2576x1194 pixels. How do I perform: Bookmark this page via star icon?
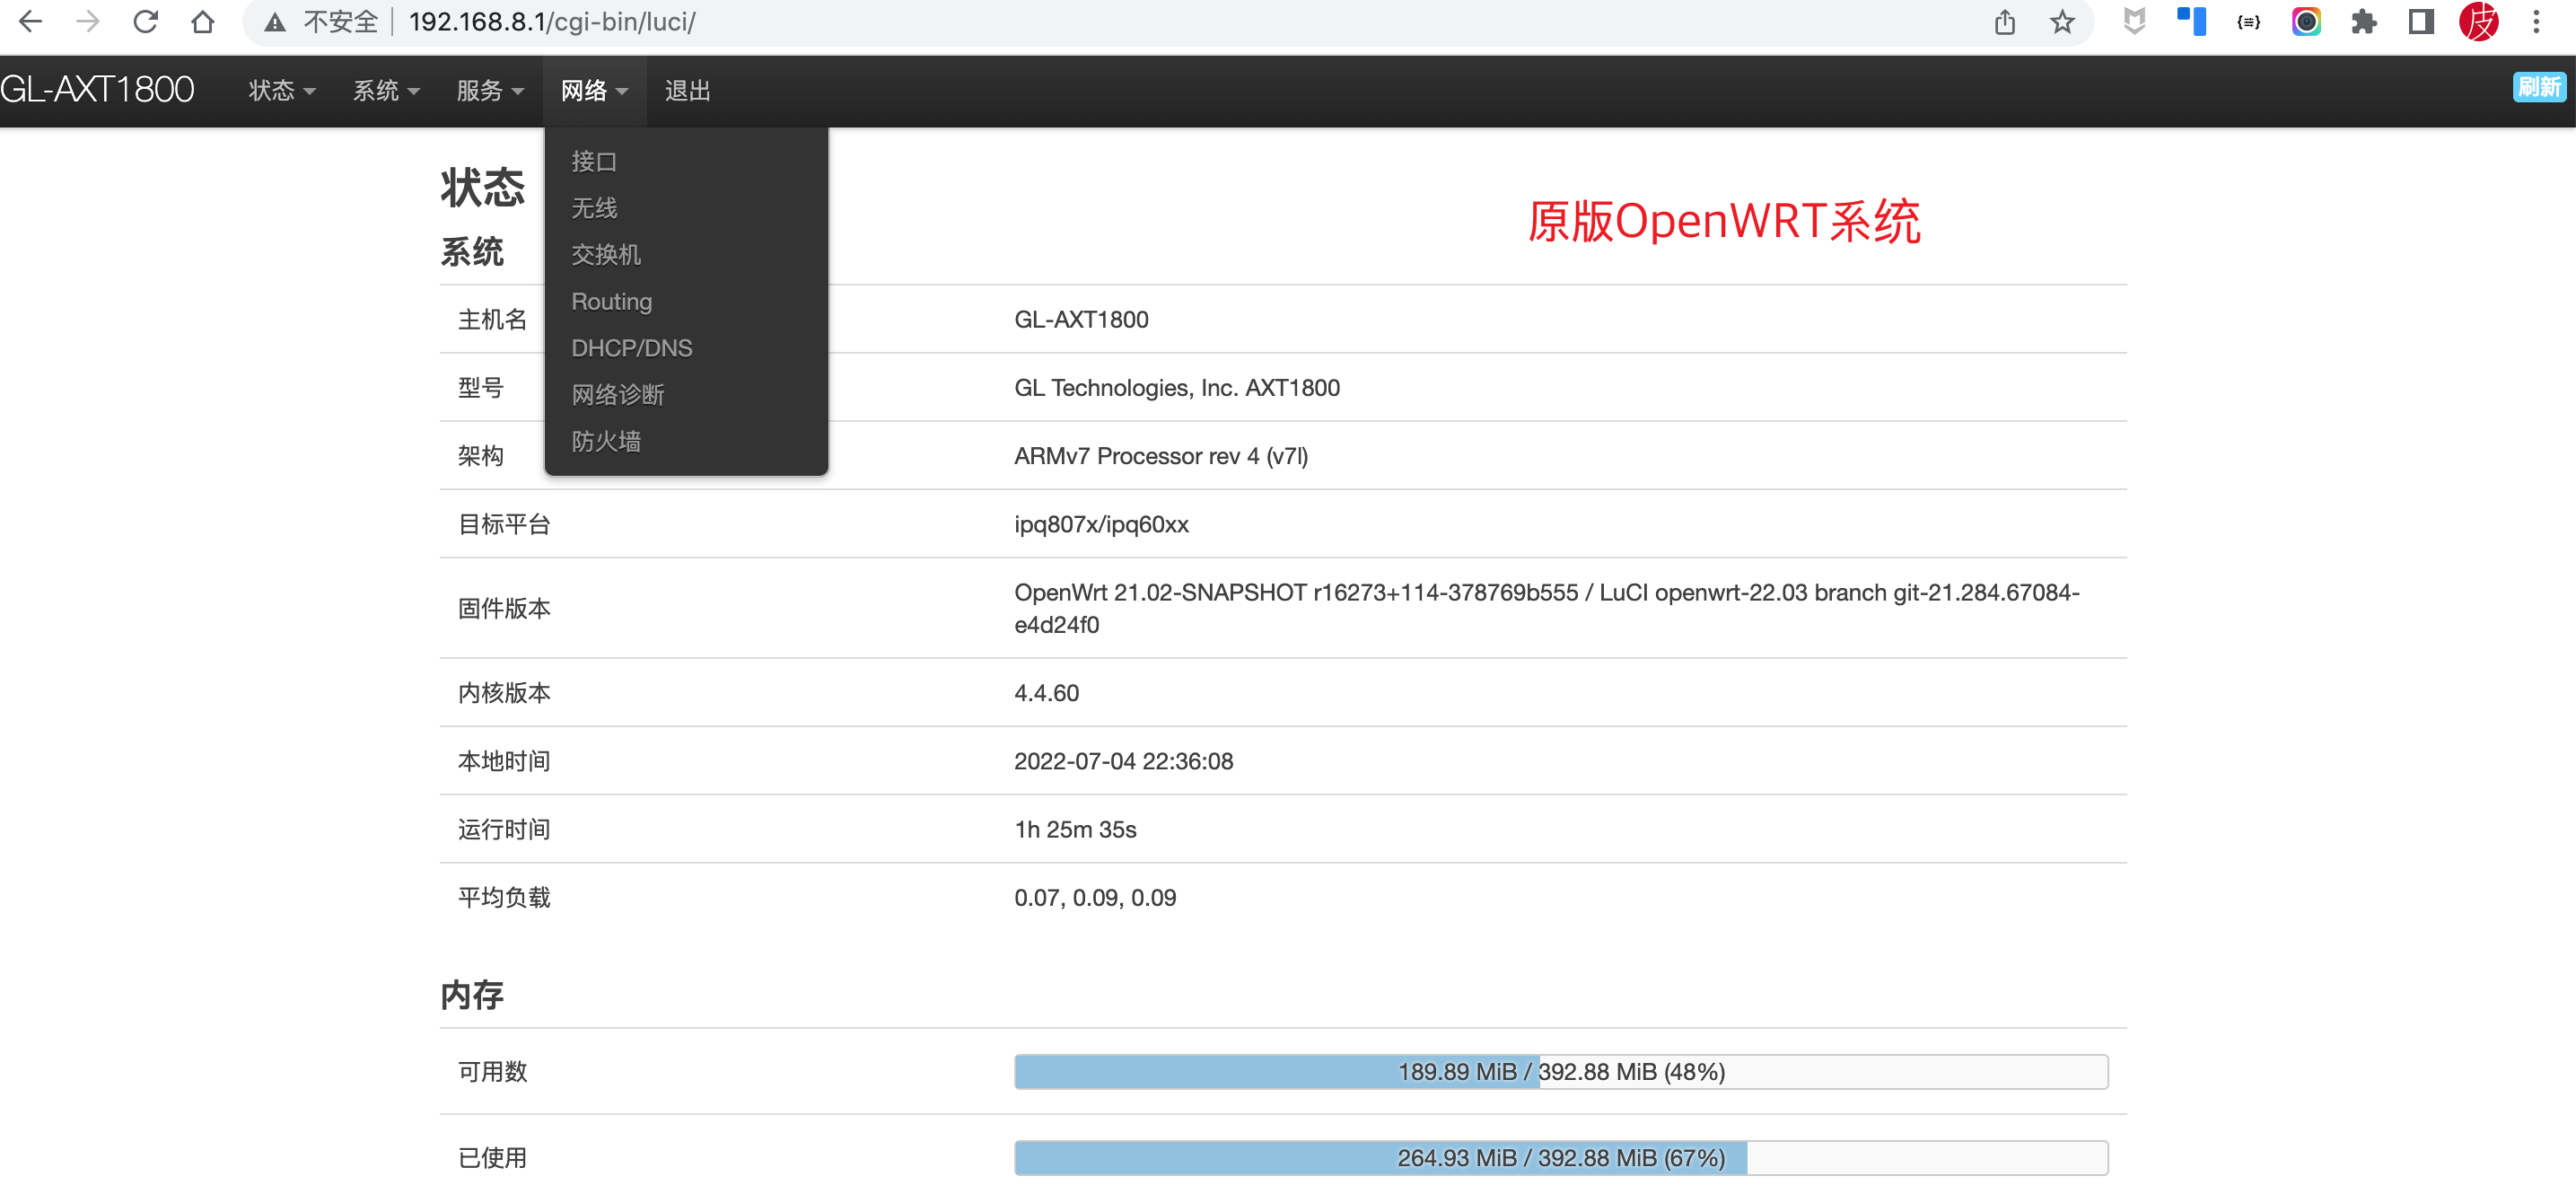click(2062, 21)
